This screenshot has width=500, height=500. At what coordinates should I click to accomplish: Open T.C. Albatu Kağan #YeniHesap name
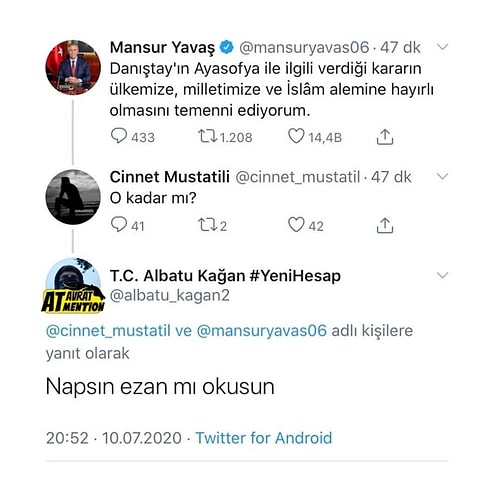tap(225, 276)
